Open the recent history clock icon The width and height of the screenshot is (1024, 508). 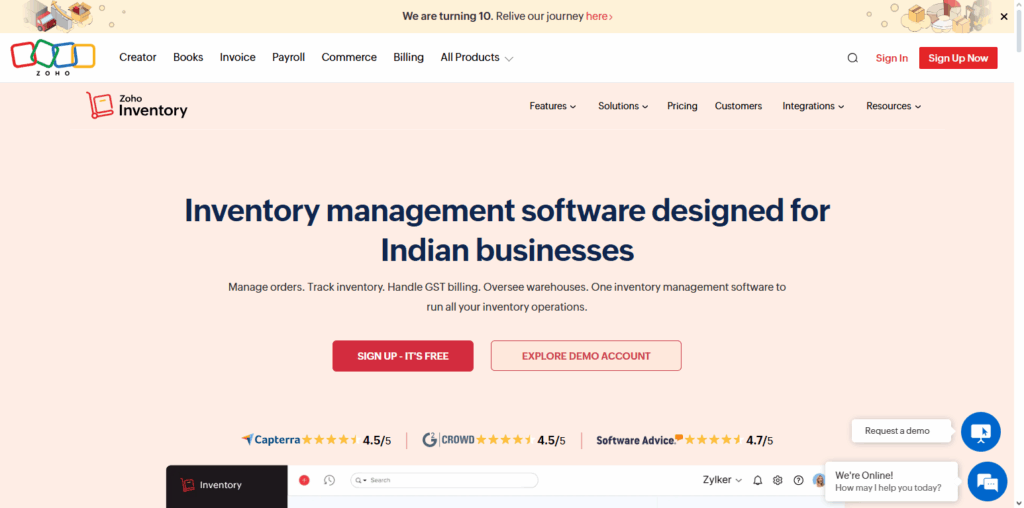click(x=329, y=480)
